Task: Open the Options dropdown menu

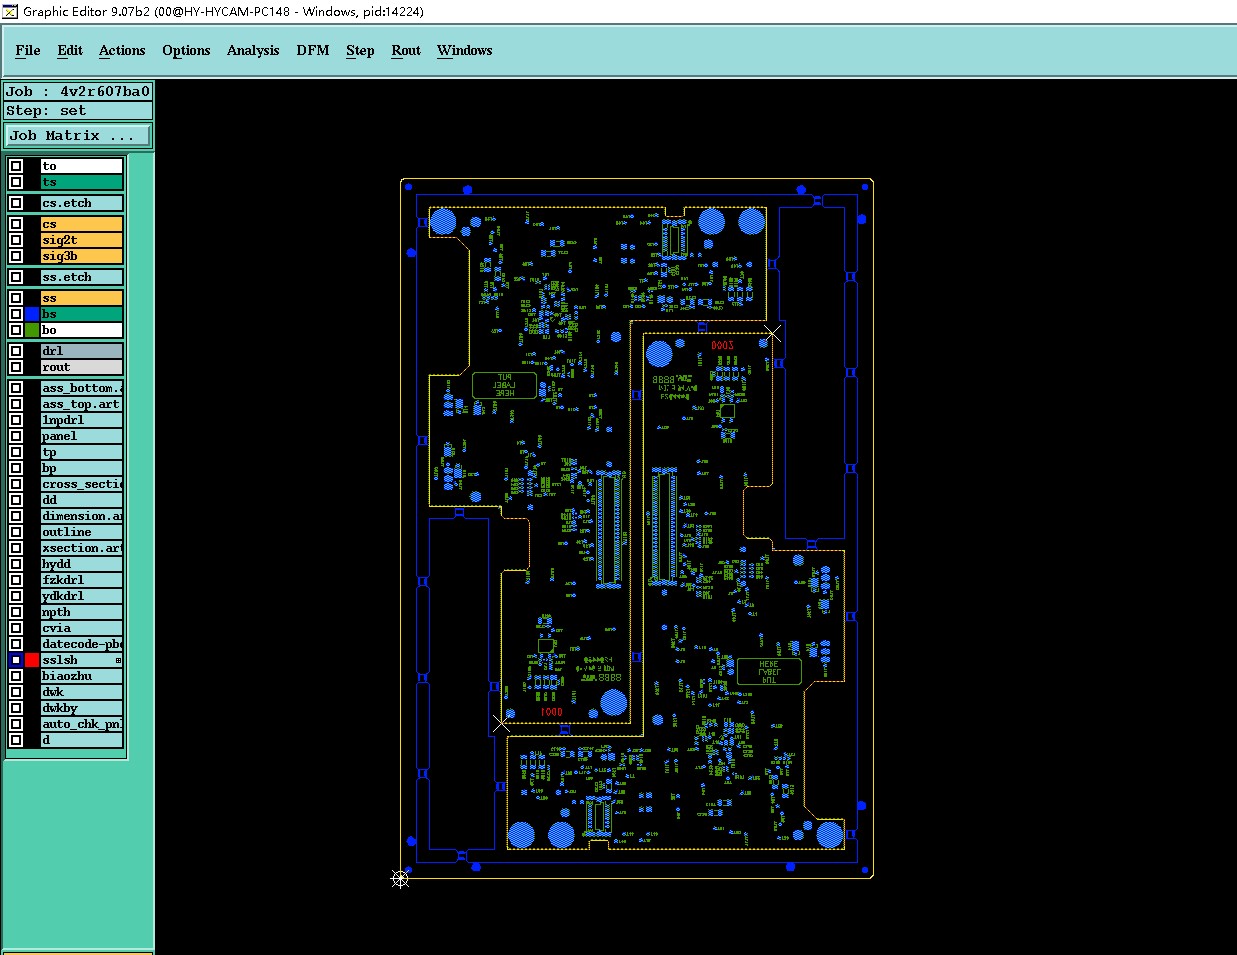Action: 186,50
